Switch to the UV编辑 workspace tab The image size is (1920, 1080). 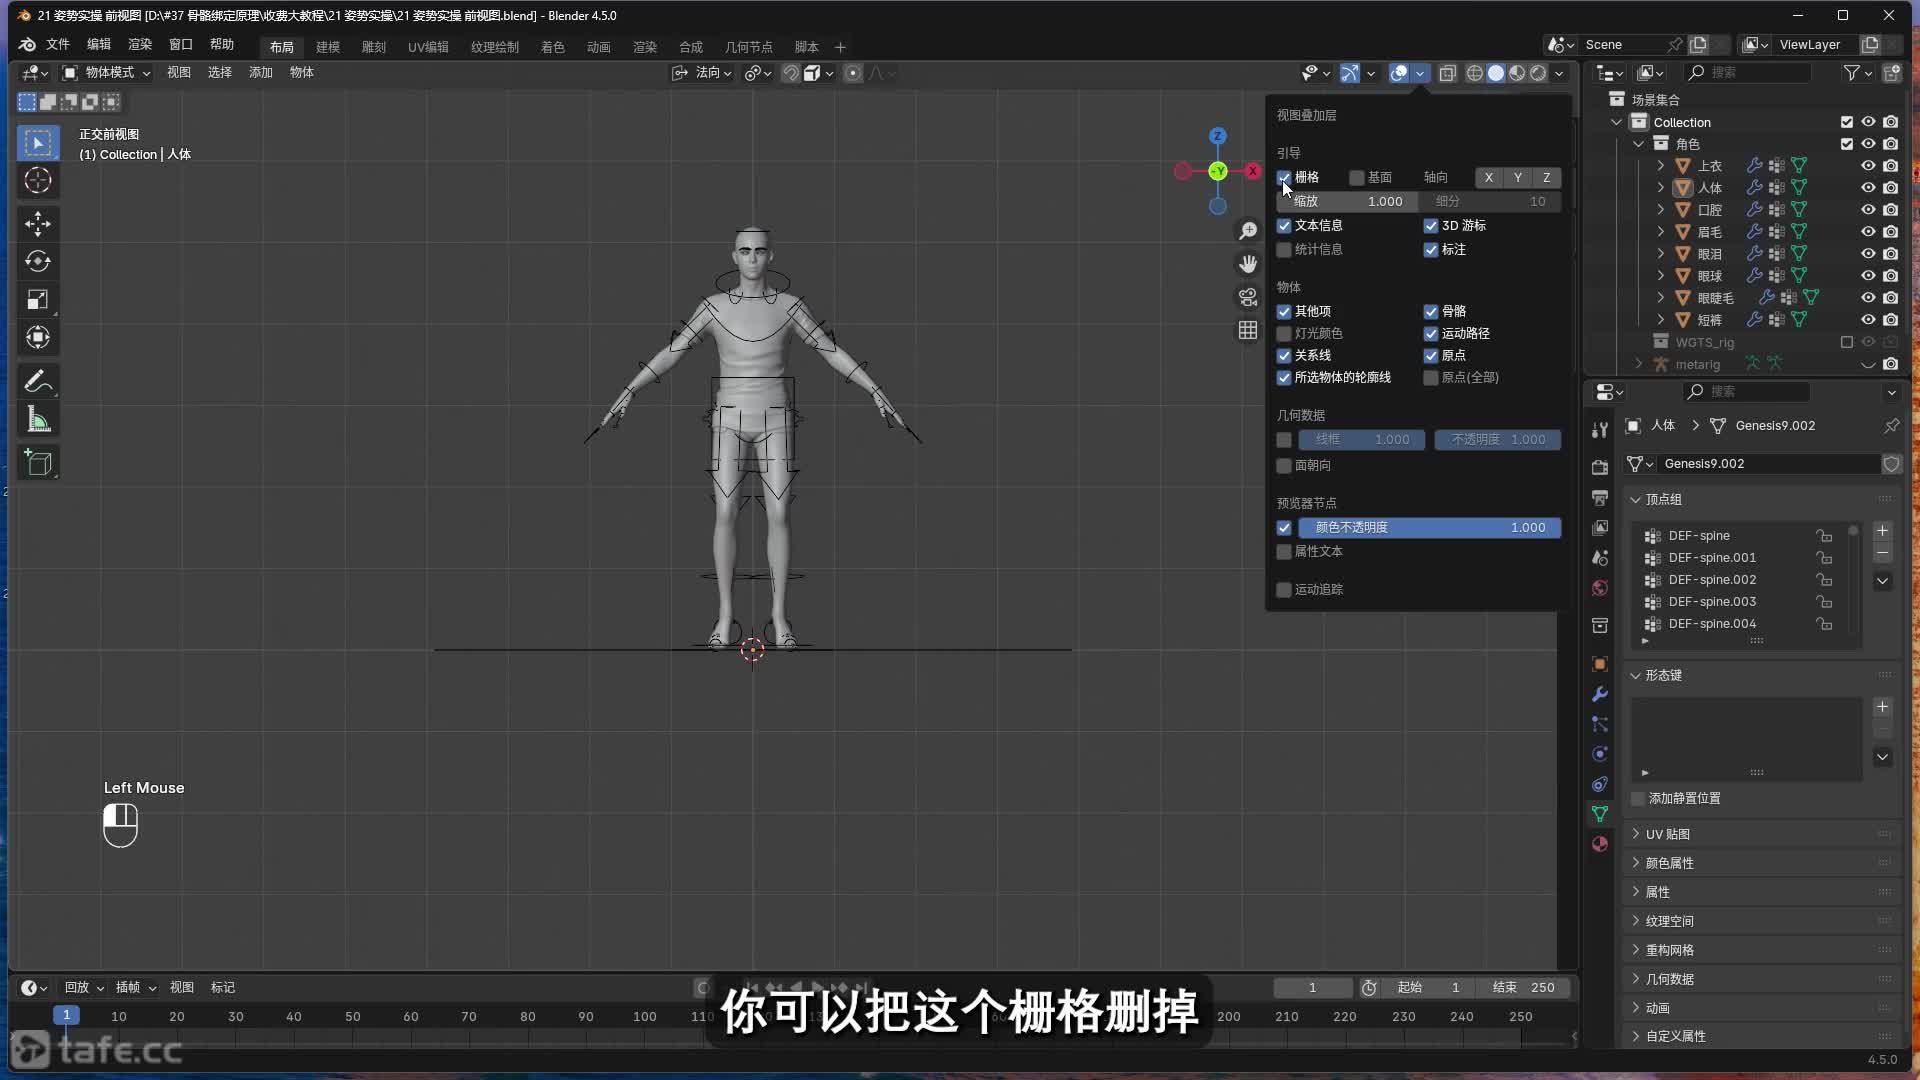[x=428, y=47]
